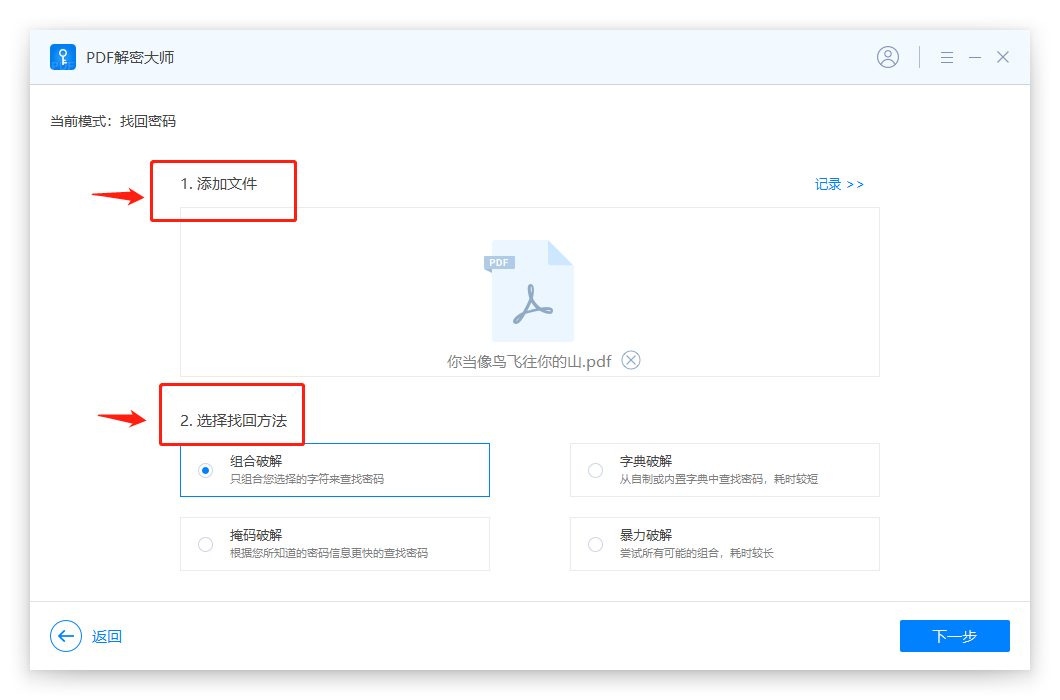Click the PDF解密大师 app logo icon
Image resolution: width=1060 pixels, height=700 pixels.
pos(63,57)
